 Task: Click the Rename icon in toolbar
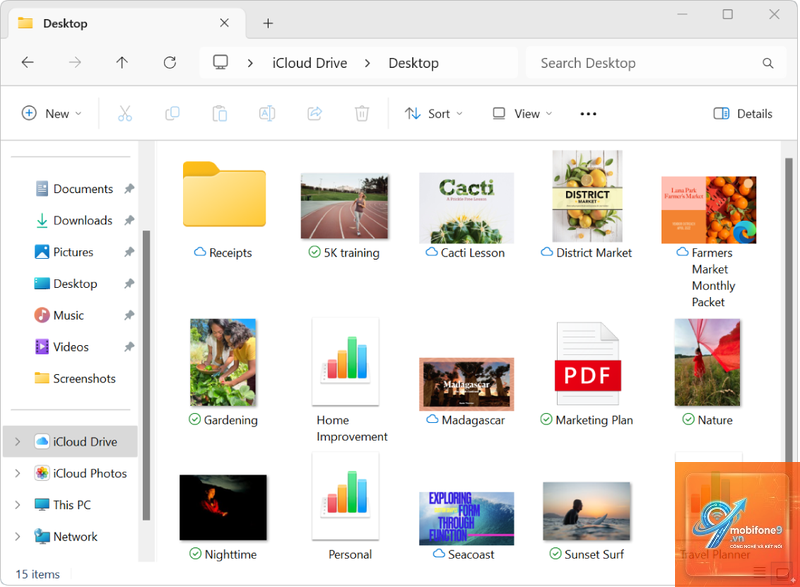(x=267, y=113)
